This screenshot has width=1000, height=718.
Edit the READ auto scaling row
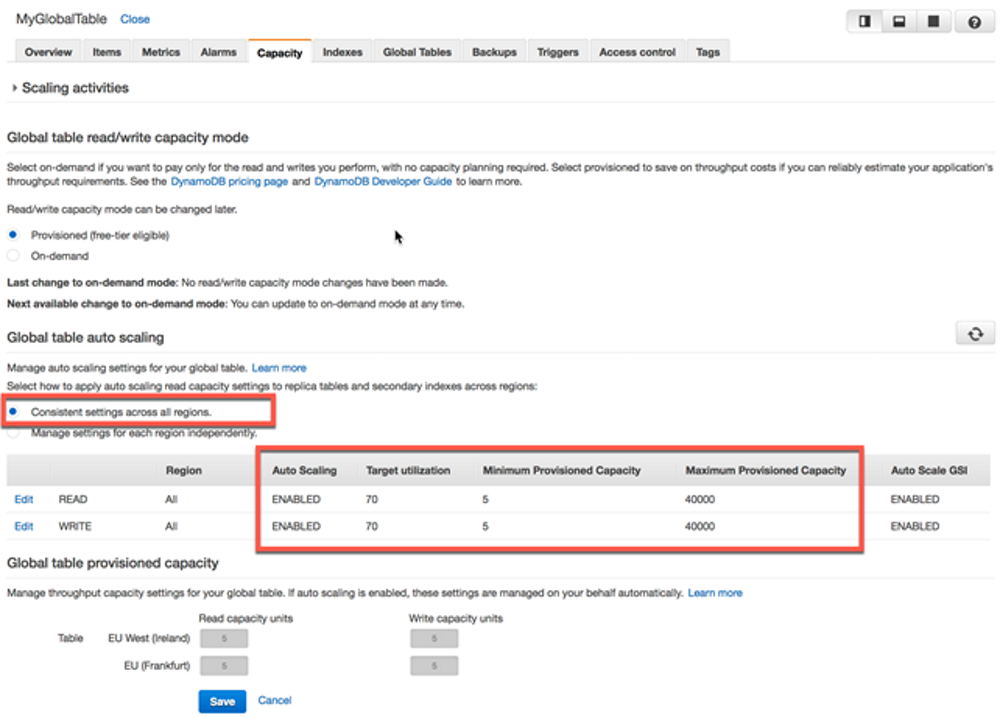point(23,499)
